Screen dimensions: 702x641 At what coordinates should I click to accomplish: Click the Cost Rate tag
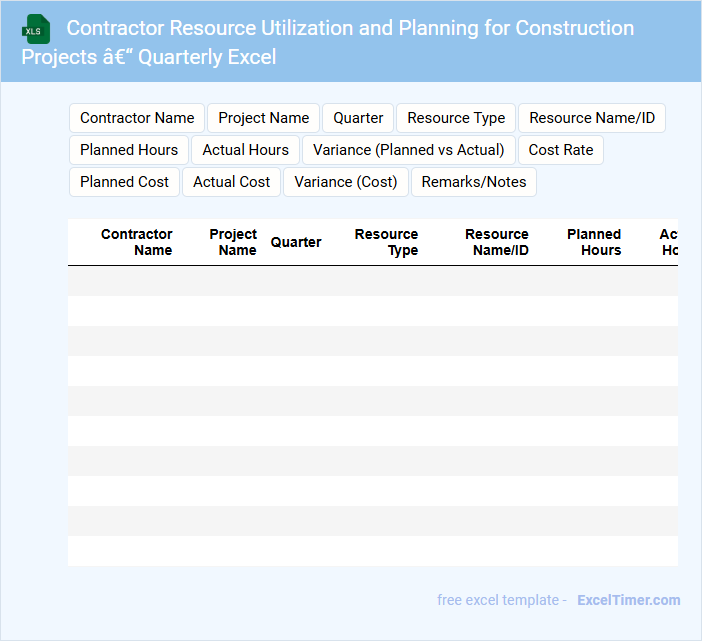pos(561,150)
